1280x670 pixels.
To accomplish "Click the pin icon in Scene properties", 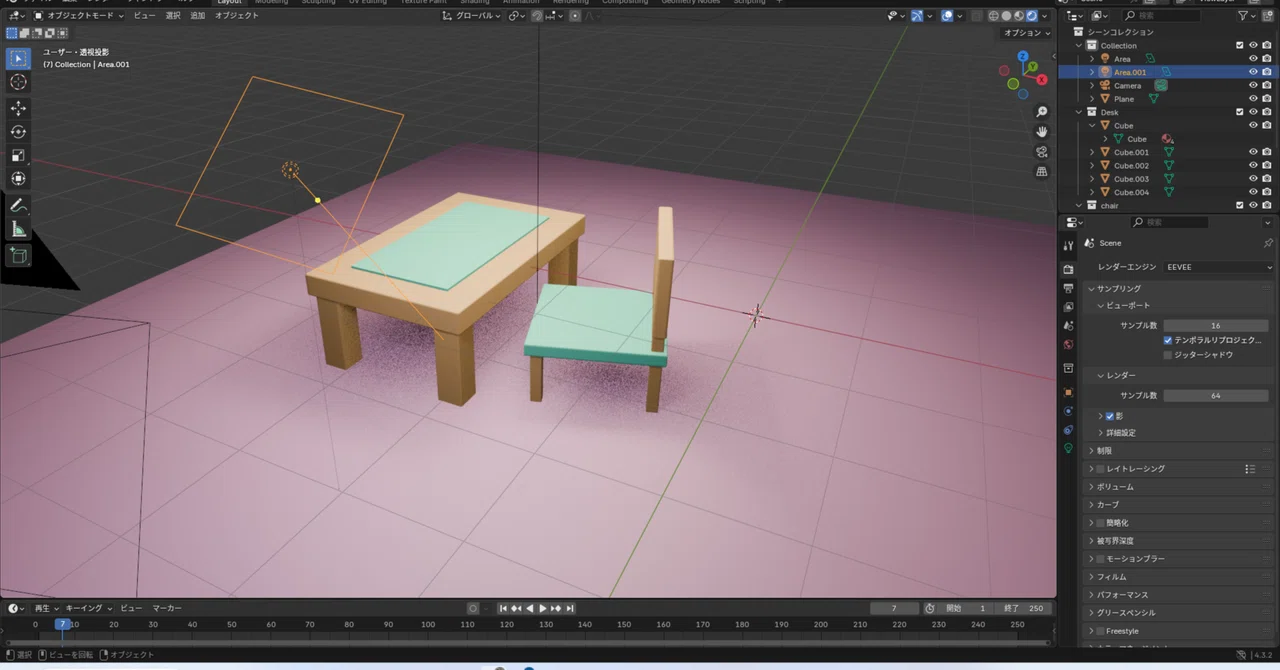I will [1268, 243].
